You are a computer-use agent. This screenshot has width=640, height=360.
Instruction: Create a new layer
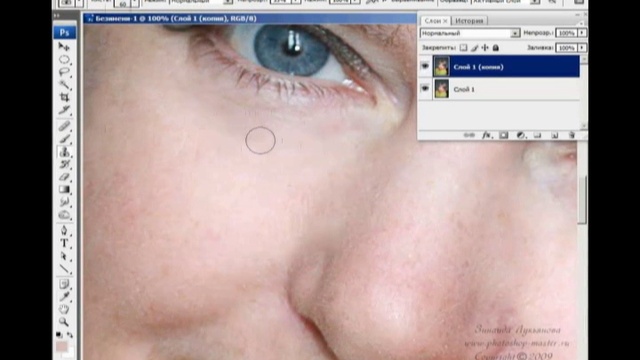click(555, 135)
